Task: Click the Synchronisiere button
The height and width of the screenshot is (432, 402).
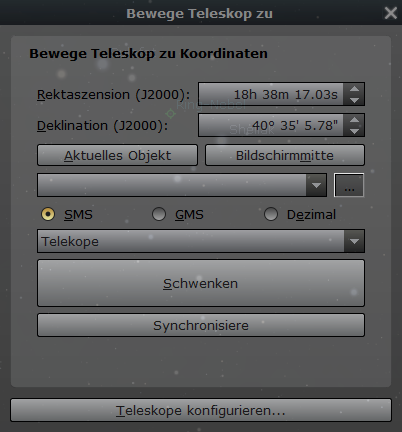Action: coord(201,325)
